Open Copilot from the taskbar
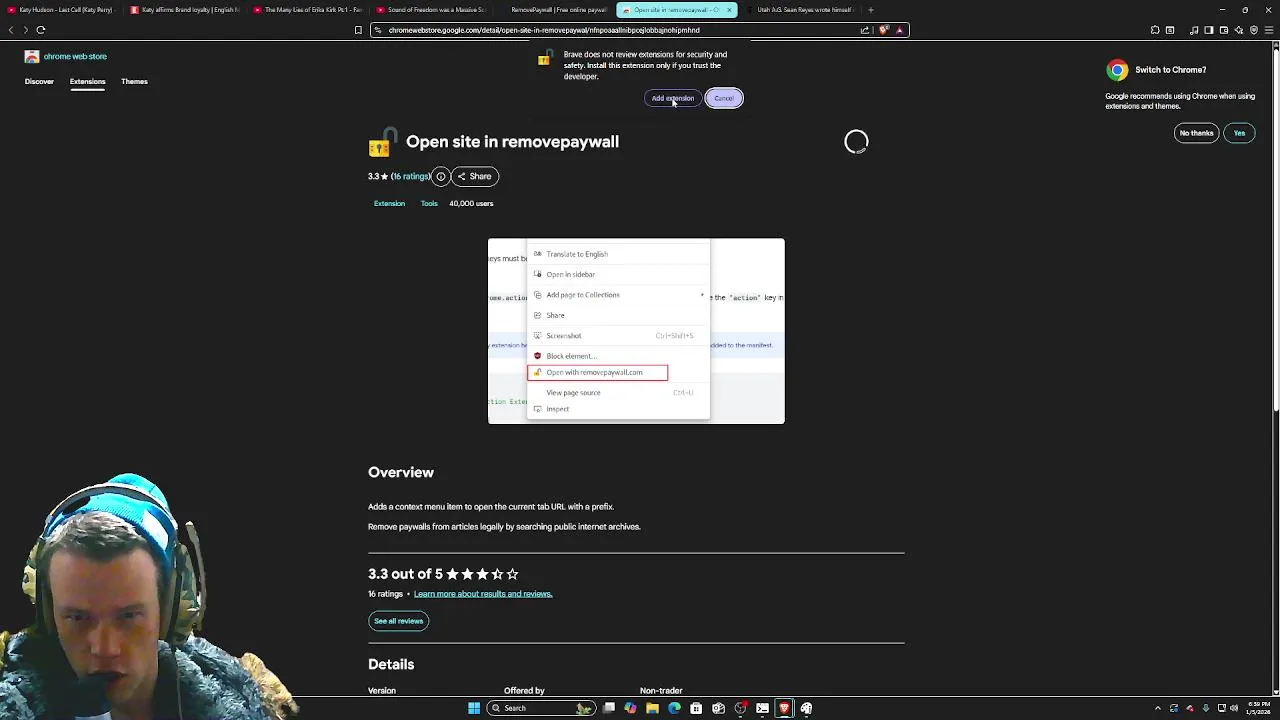The height and width of the screenshot is (720, 1280). tap(630, 708)
